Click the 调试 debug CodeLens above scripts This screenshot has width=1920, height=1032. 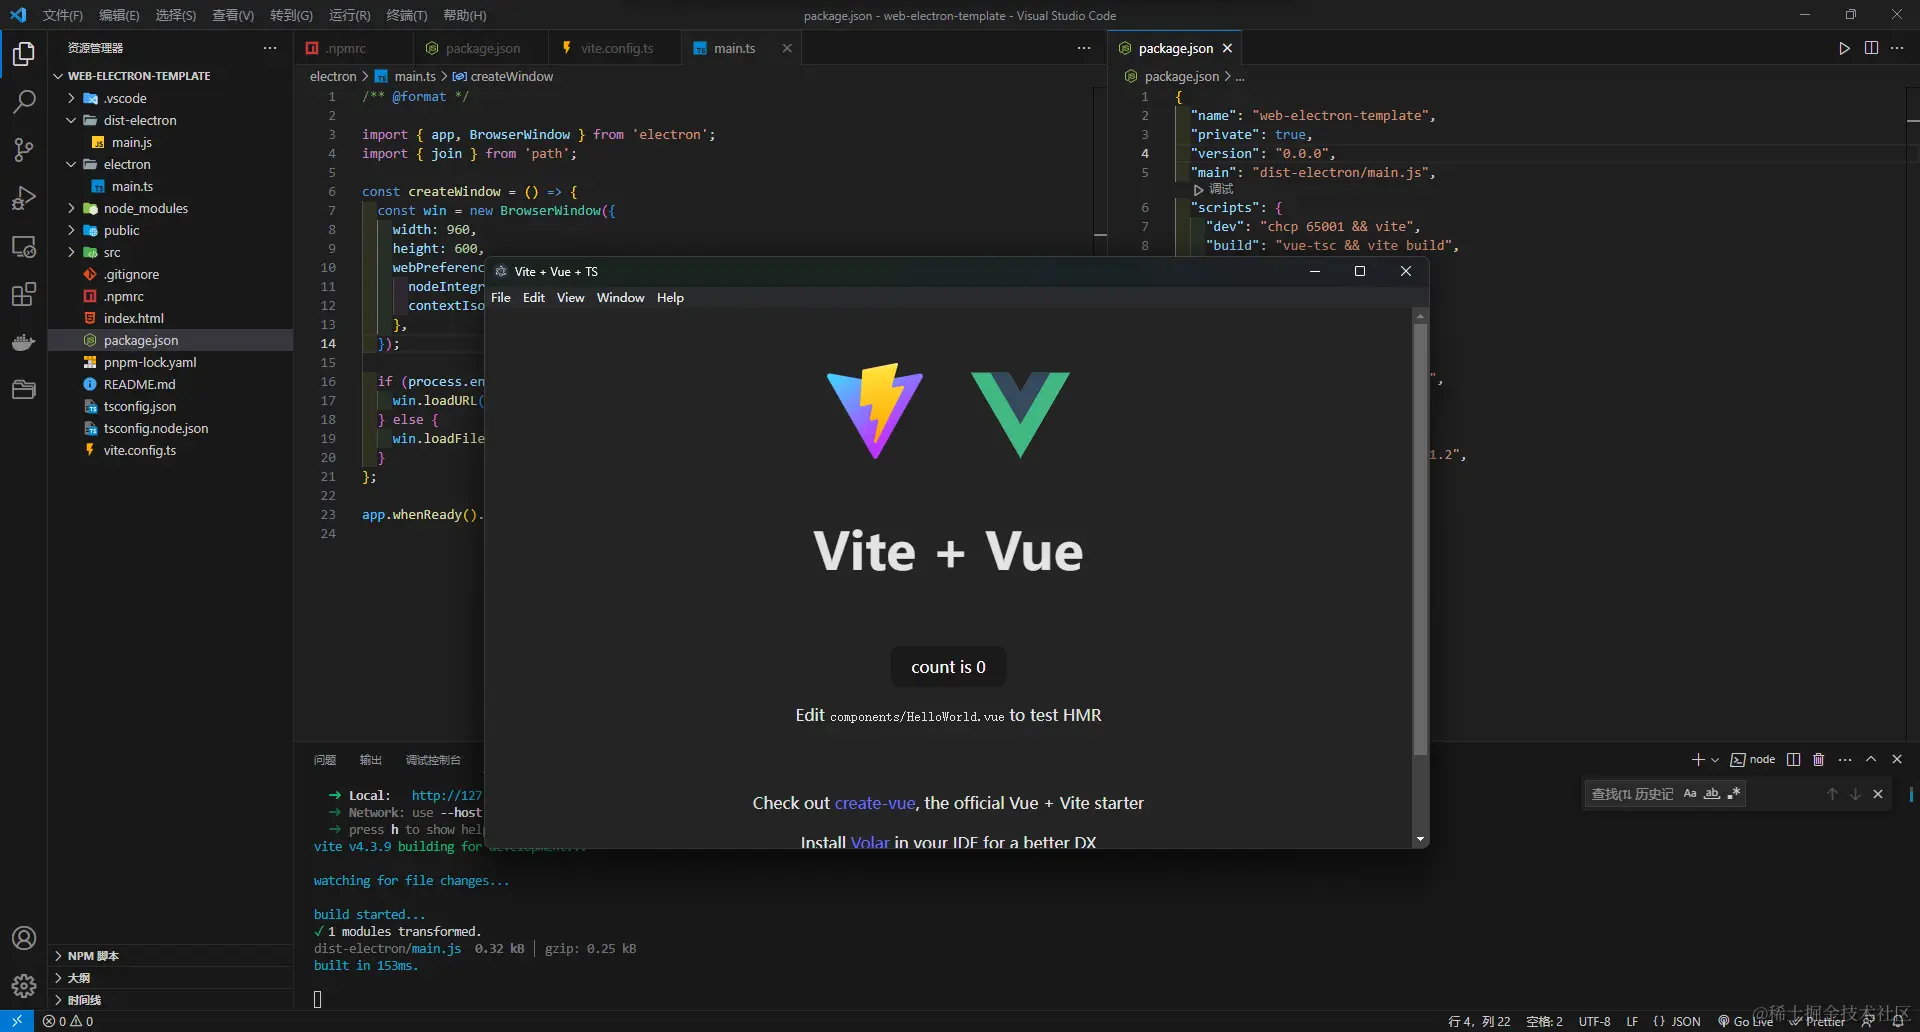1214,189
